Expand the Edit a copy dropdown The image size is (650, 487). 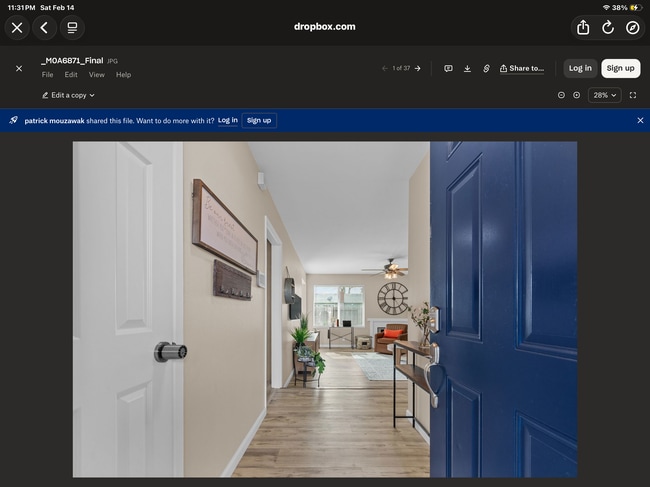(68, 95)
